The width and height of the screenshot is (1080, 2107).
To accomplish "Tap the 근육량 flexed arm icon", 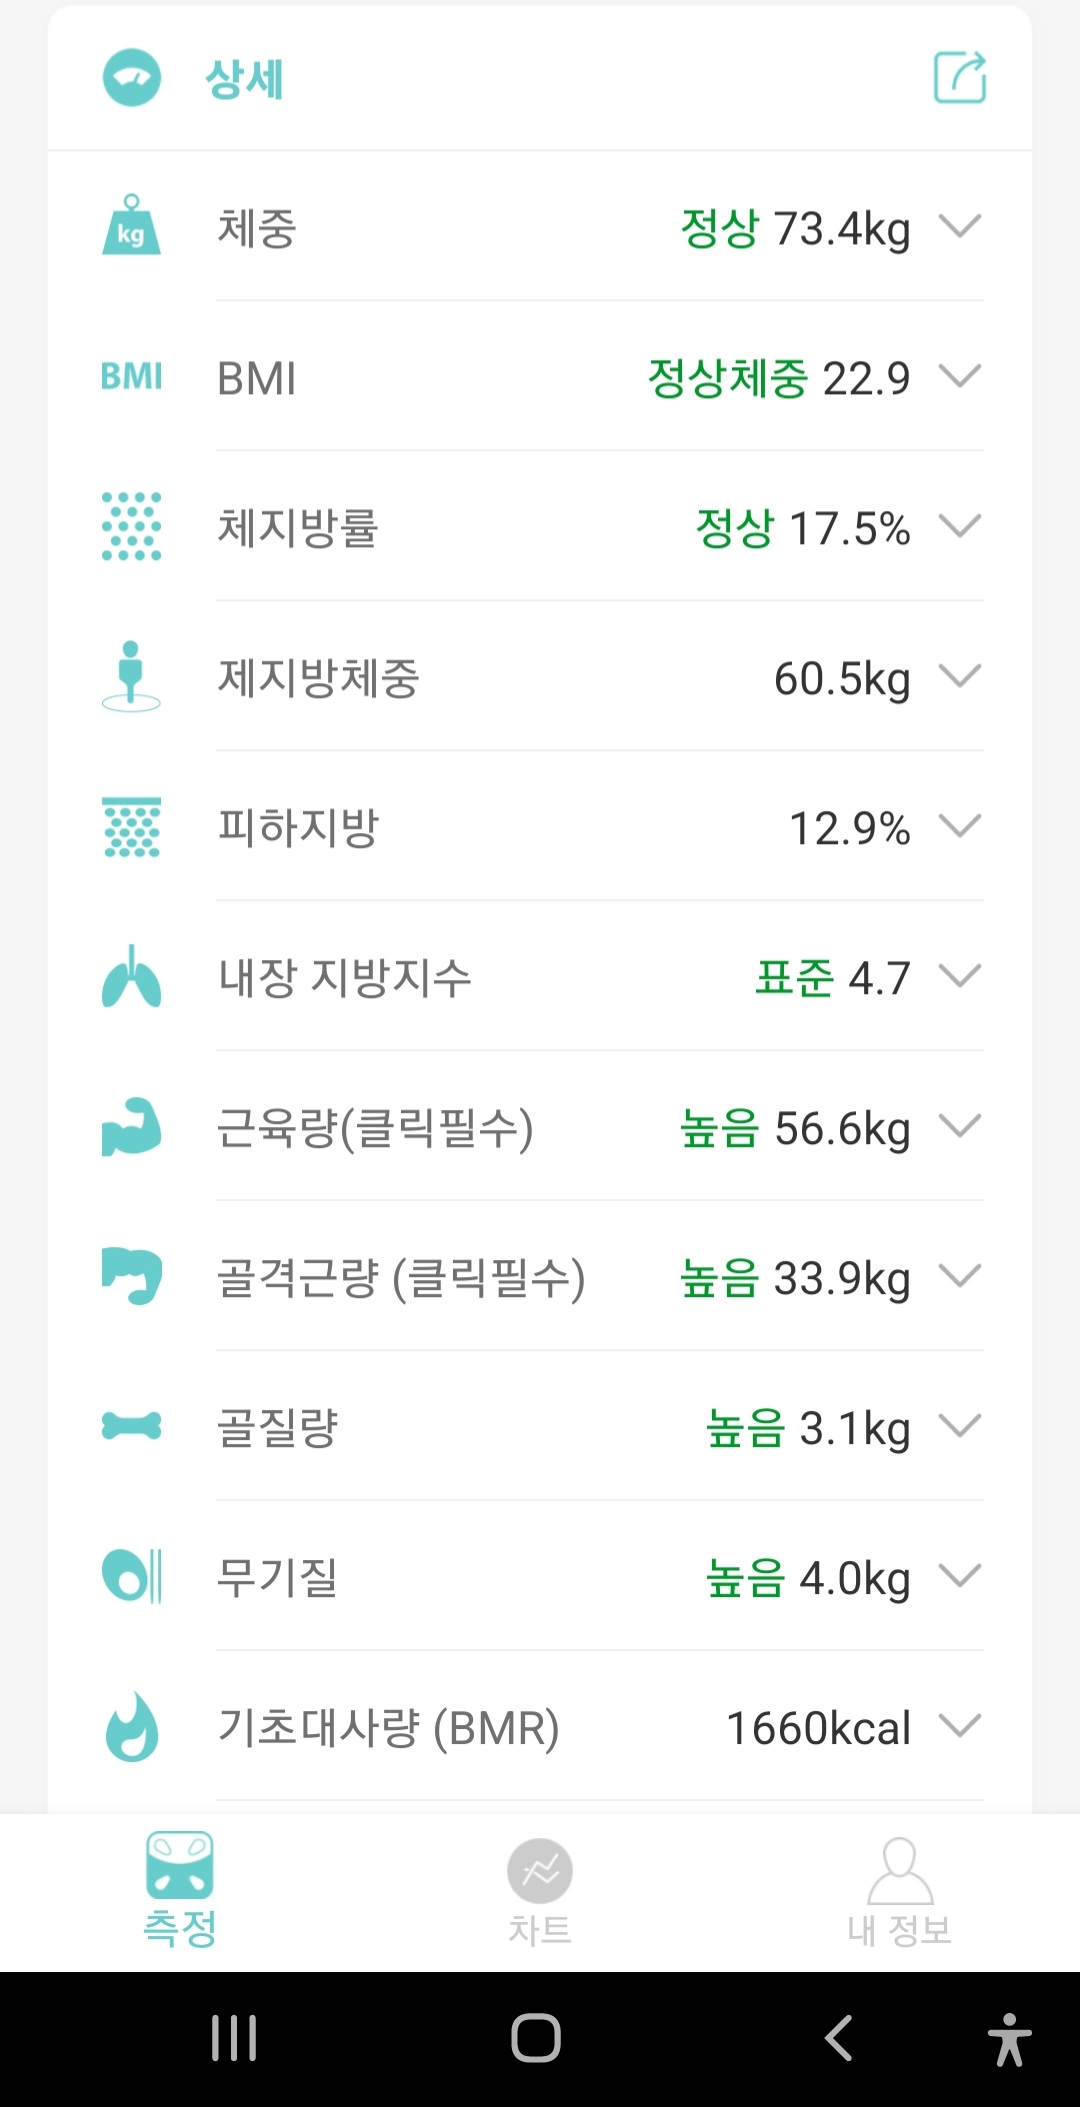I will 131,1127.
